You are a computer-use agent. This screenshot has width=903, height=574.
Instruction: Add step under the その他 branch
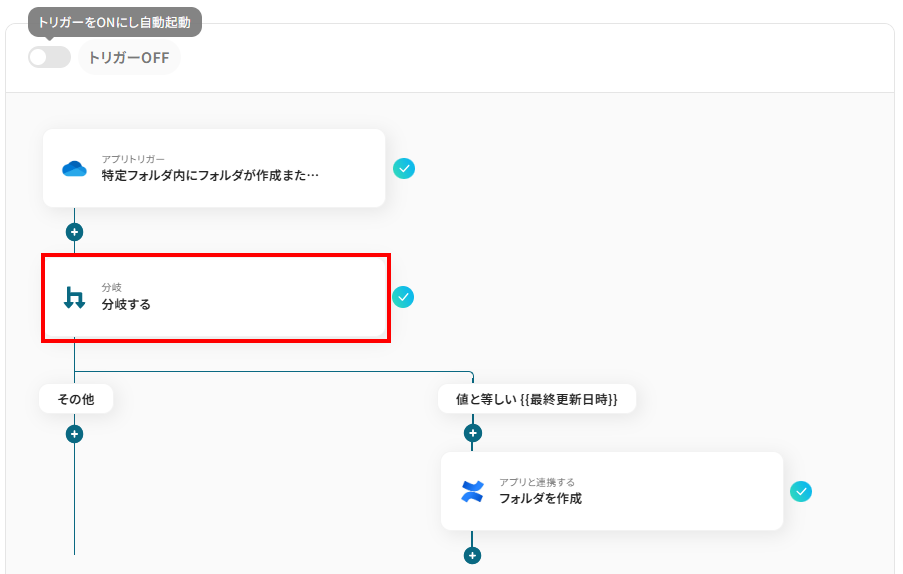74,434
